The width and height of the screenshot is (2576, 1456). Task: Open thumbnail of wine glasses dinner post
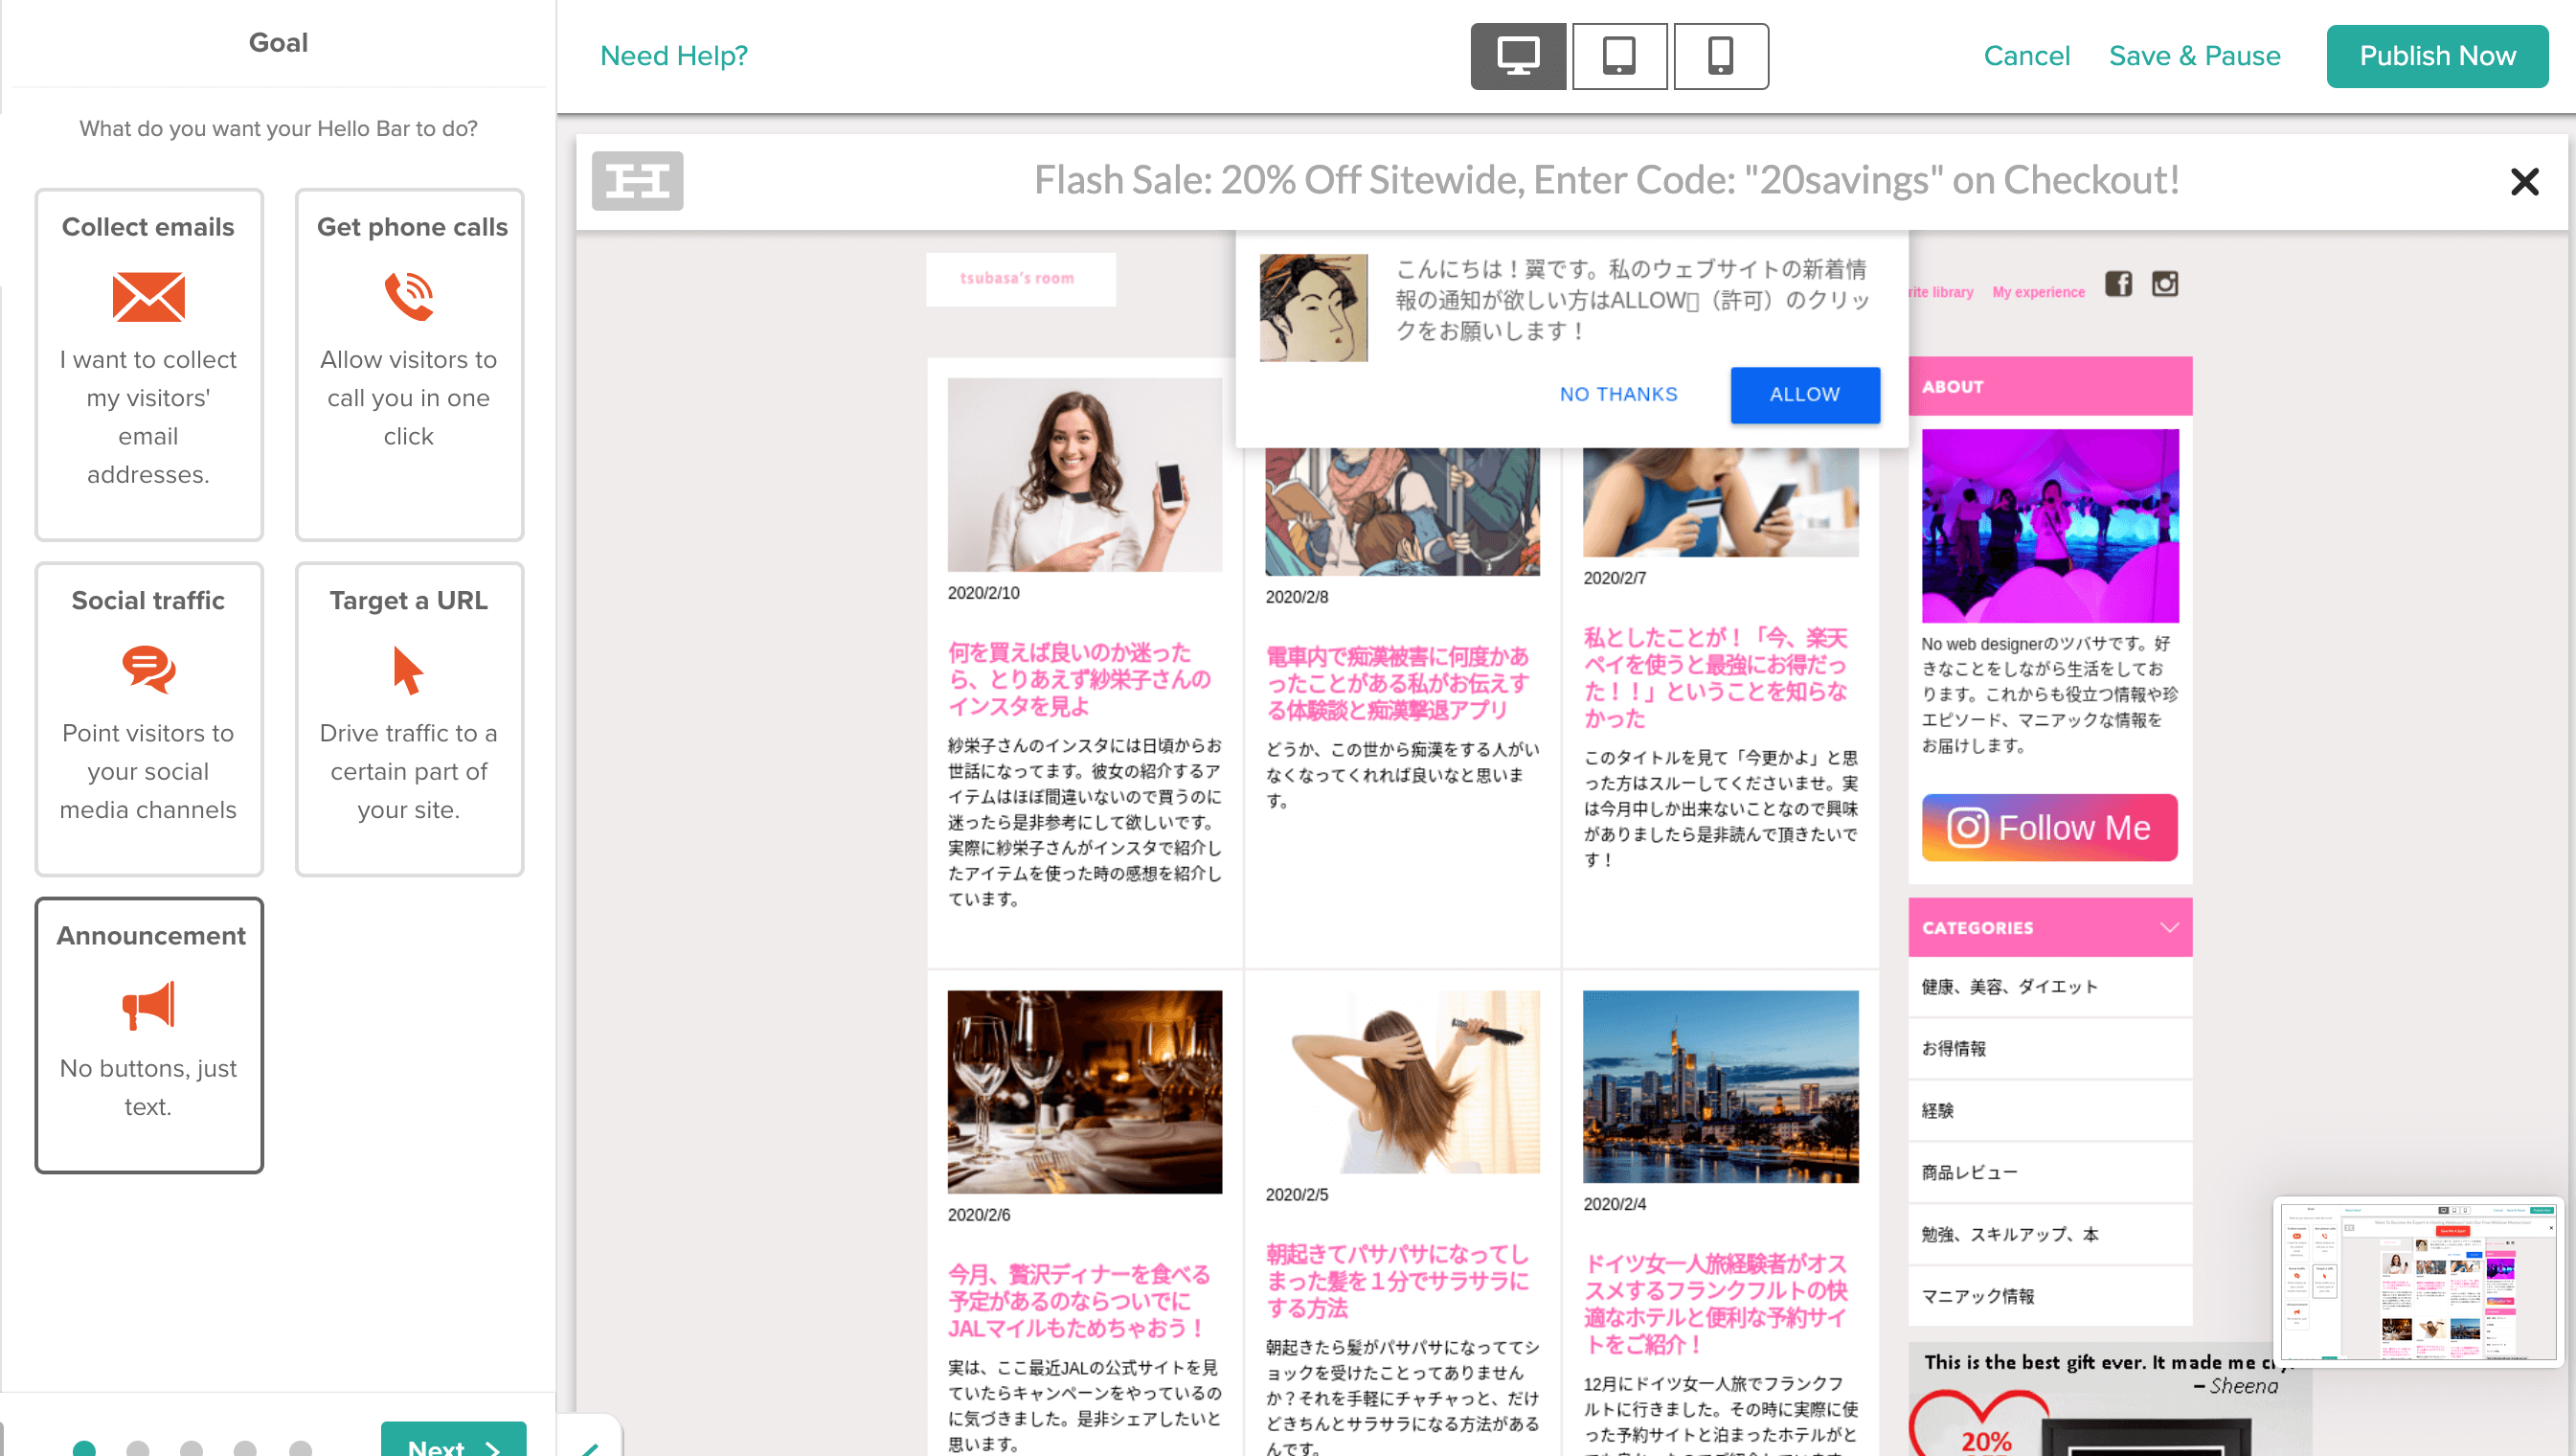pyautogui.click(x=1084, y=1092)
